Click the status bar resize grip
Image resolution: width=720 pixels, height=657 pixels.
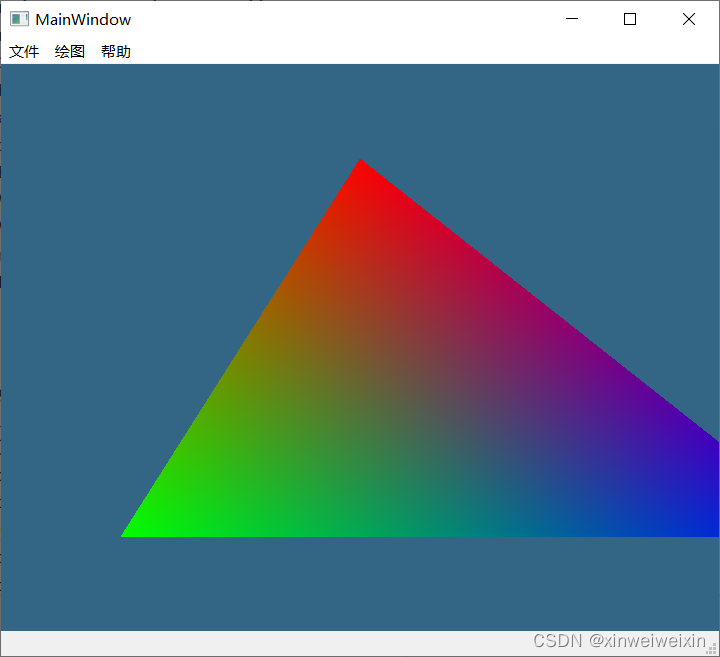click(712, 647)
